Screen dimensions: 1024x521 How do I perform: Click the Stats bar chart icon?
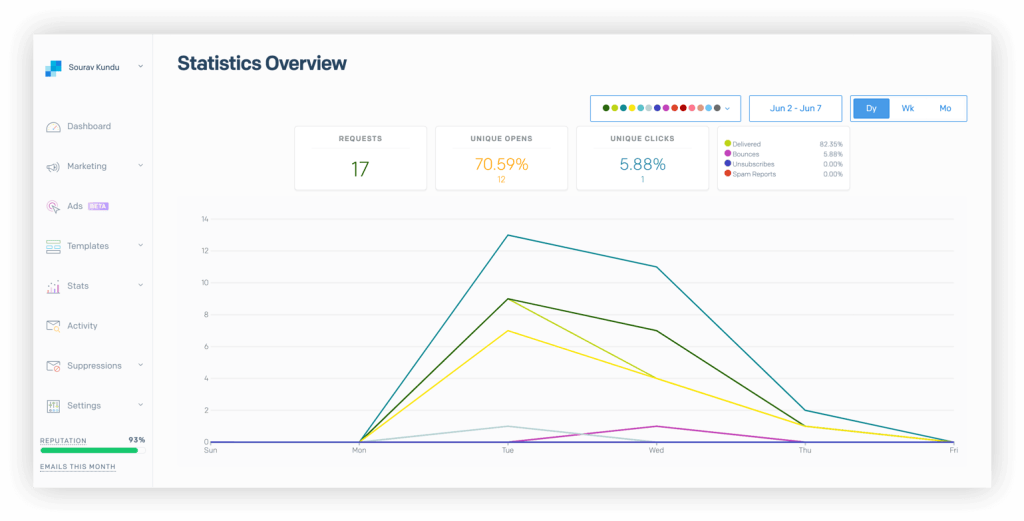pyautogui.click(x=53, y=287)
